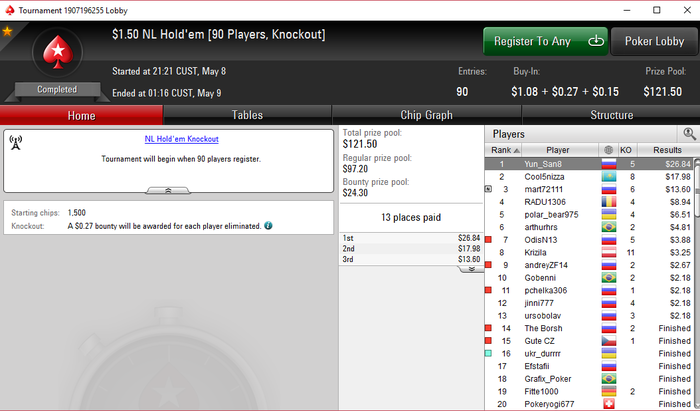Click the note icon beside mart72111
Screen dimensions: 700x411
(488, 189)
